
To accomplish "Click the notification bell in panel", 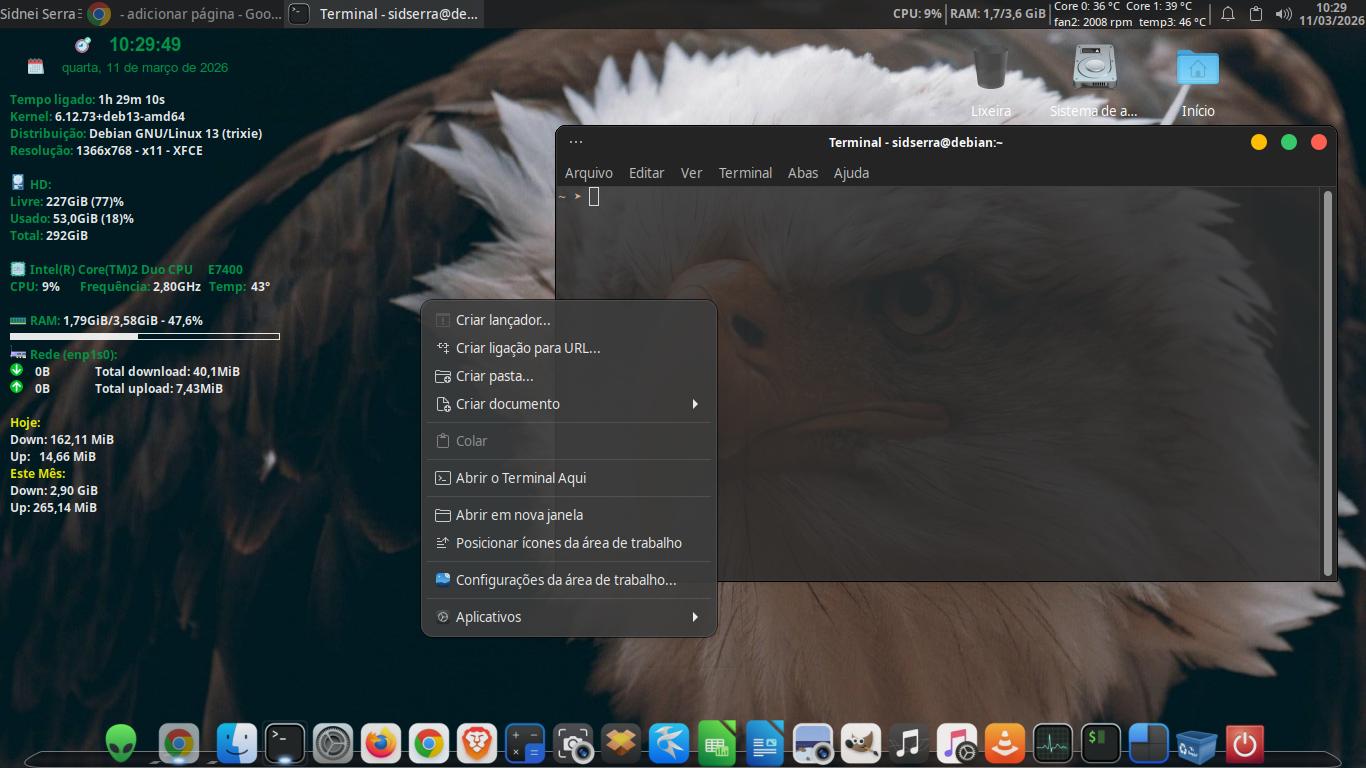I will 1228,14.
